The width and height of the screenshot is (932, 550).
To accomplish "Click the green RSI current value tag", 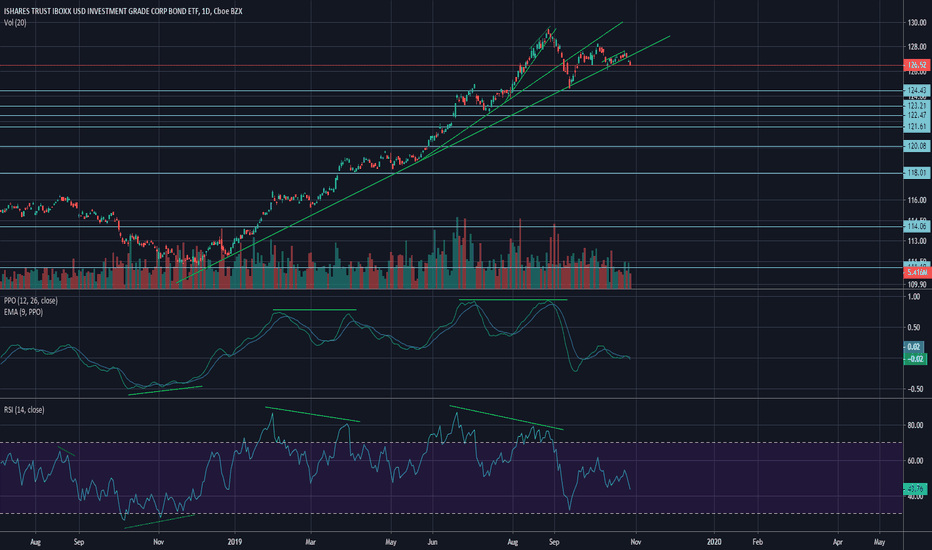I will 915,489.
